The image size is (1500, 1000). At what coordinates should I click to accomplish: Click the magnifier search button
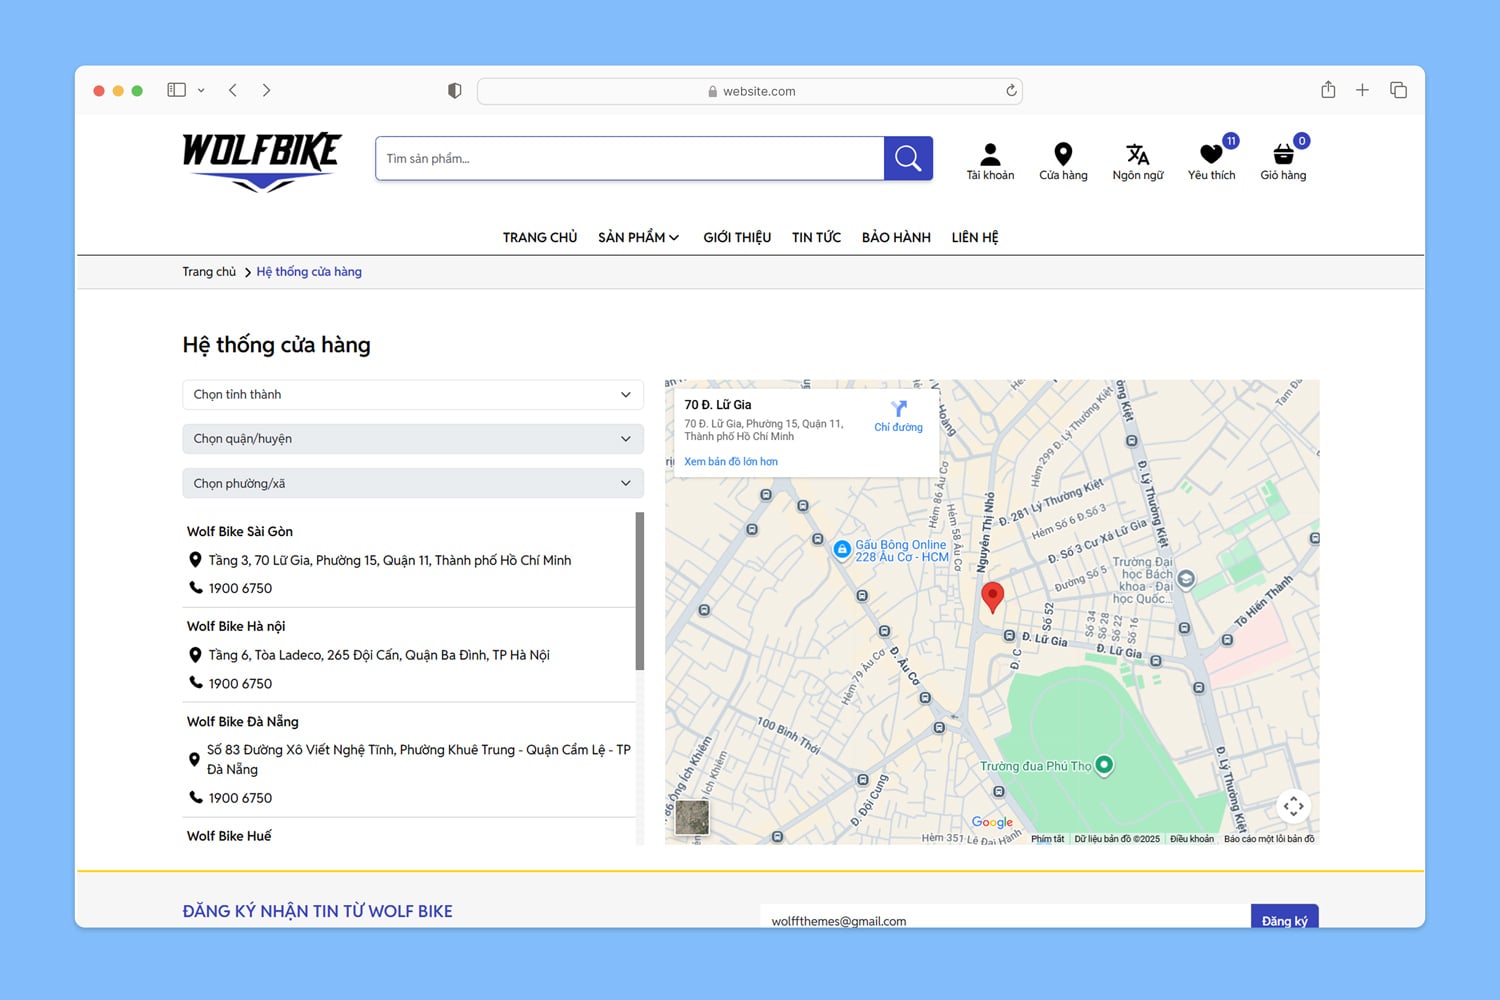tap(908, 158)
